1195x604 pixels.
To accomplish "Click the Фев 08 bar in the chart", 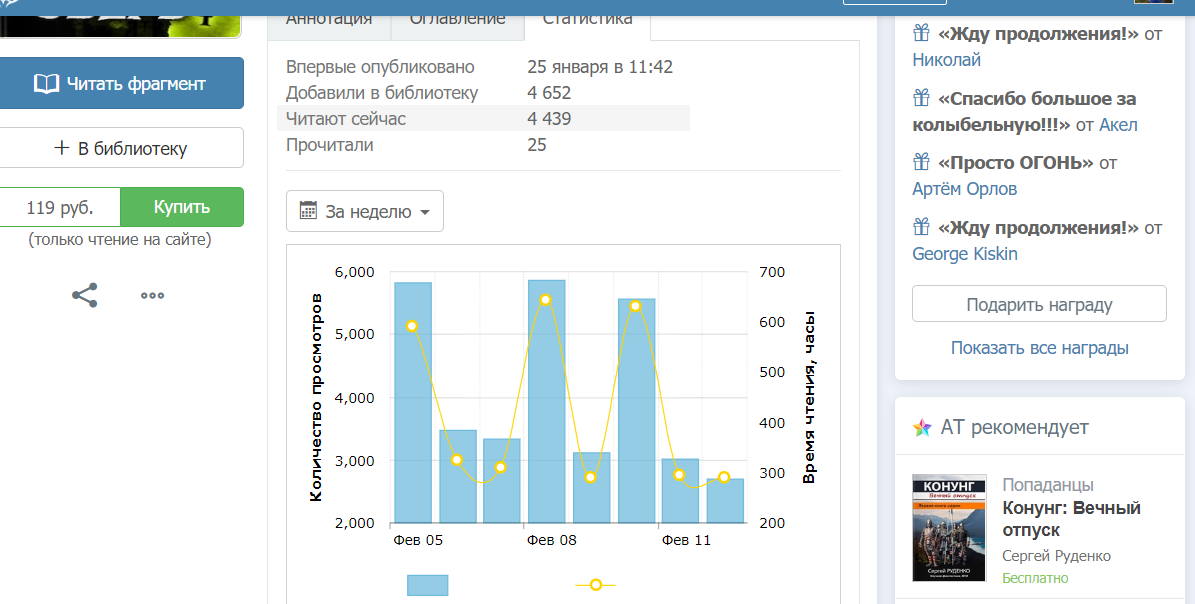I will [x=546, y=400].
